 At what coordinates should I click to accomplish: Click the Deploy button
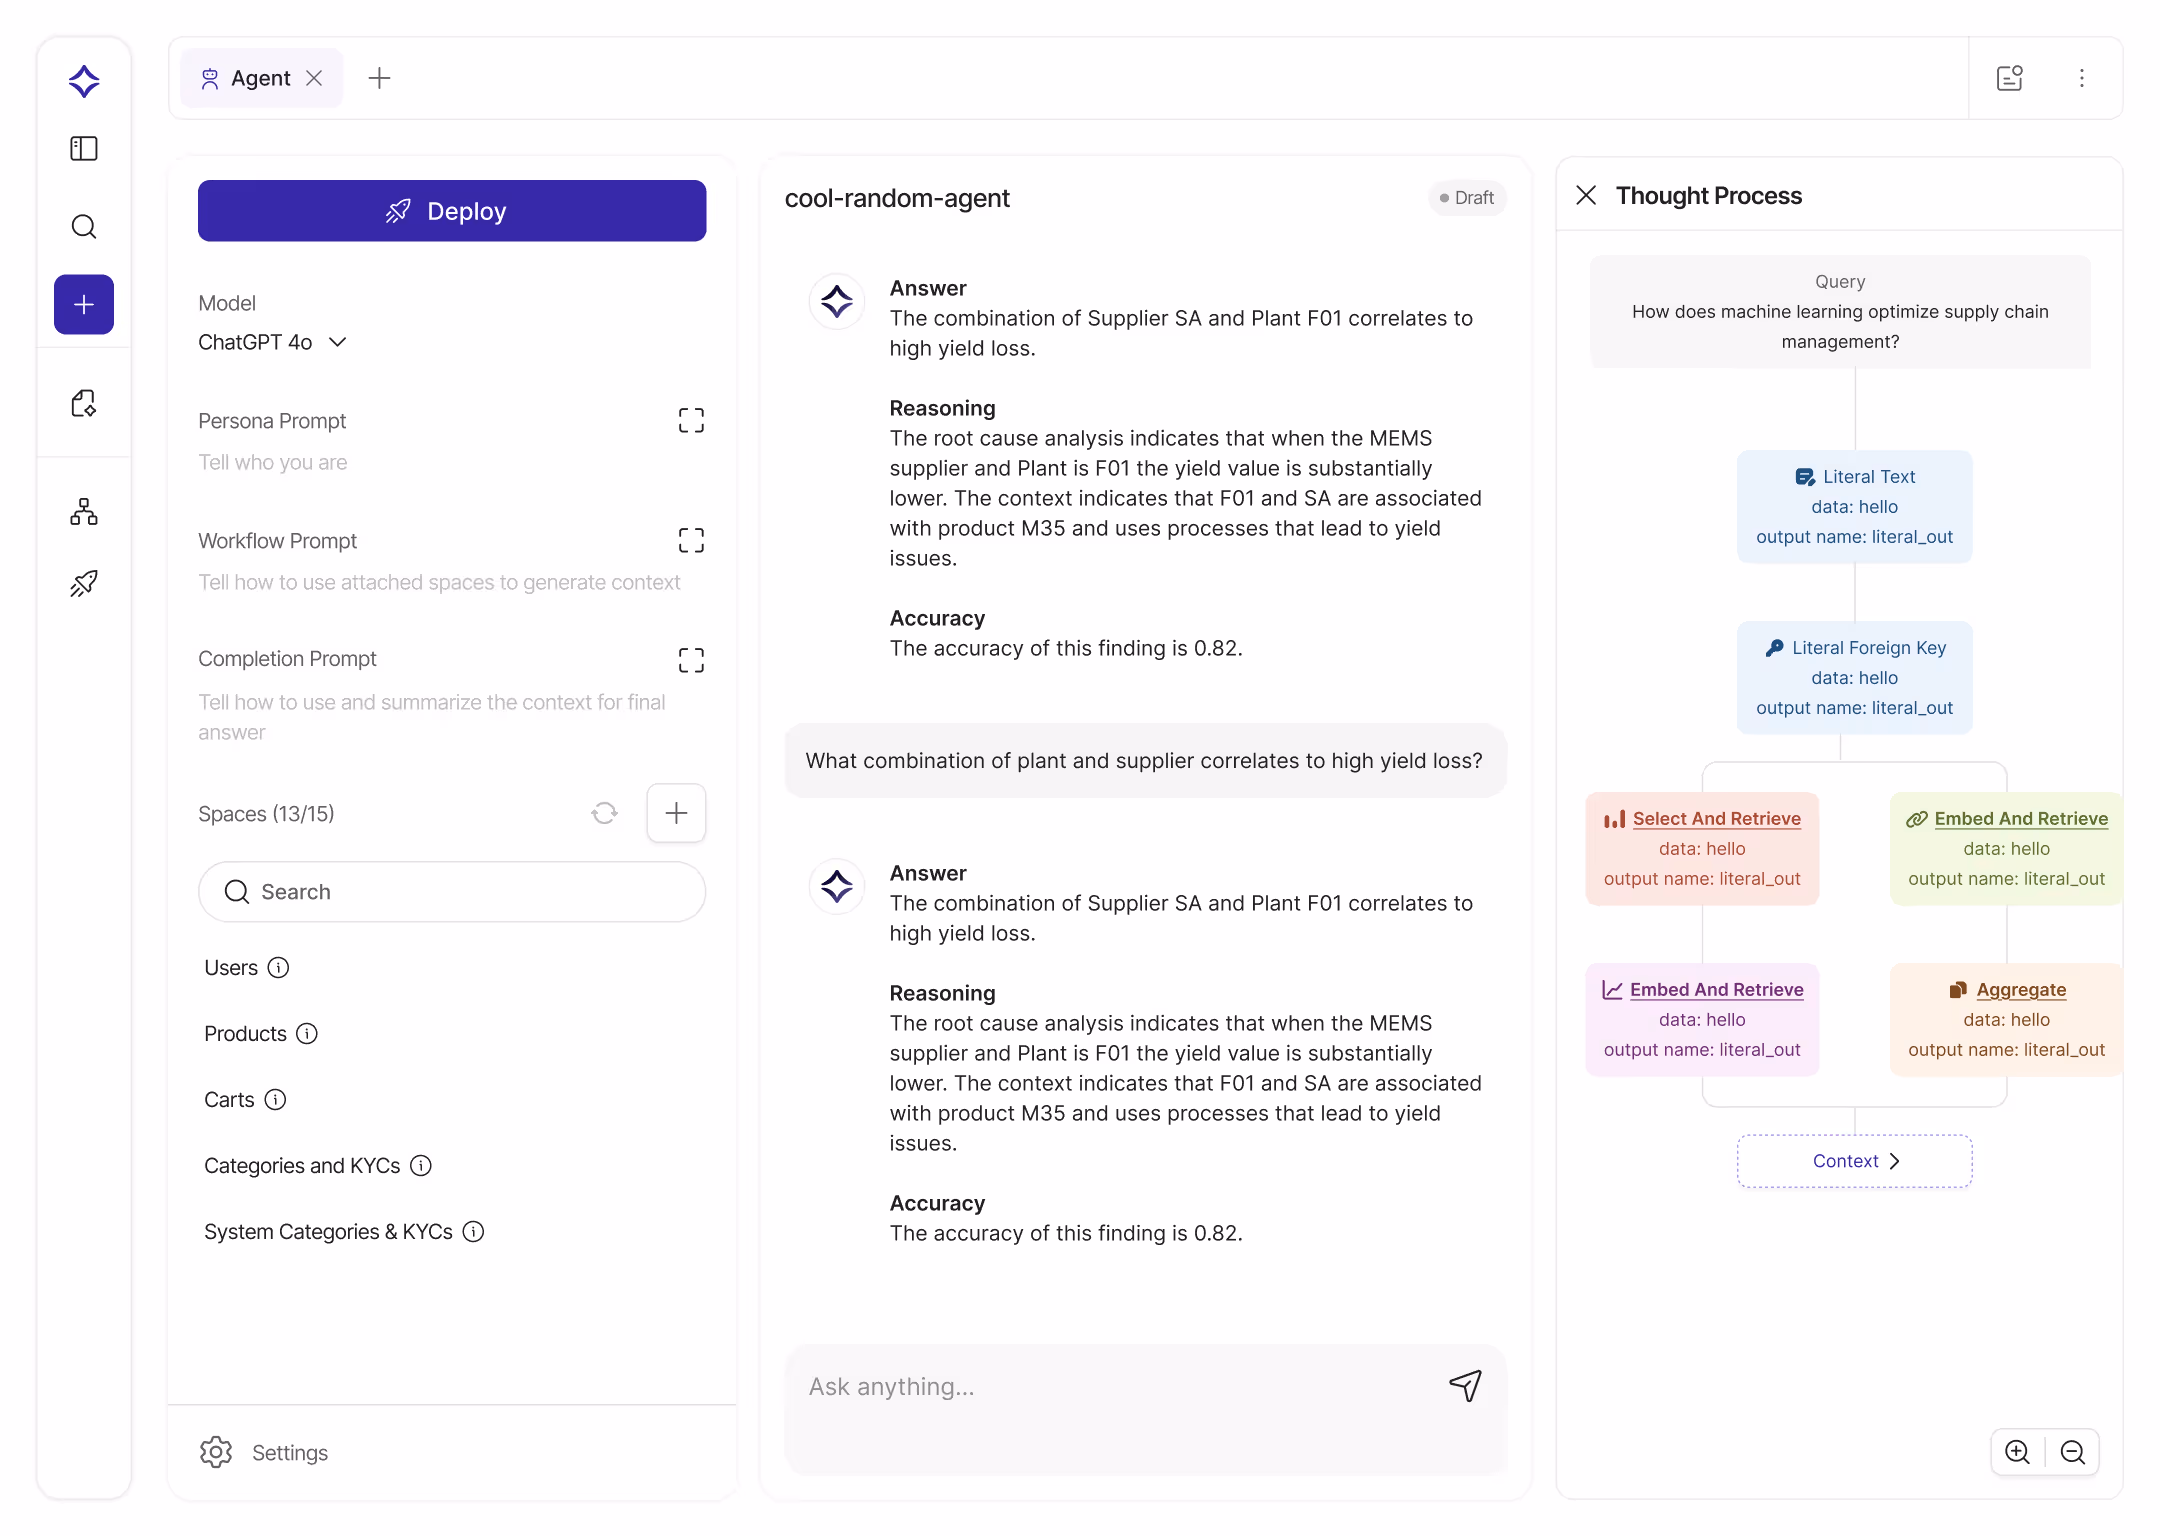pyautogui.click(x=451, y=210)
